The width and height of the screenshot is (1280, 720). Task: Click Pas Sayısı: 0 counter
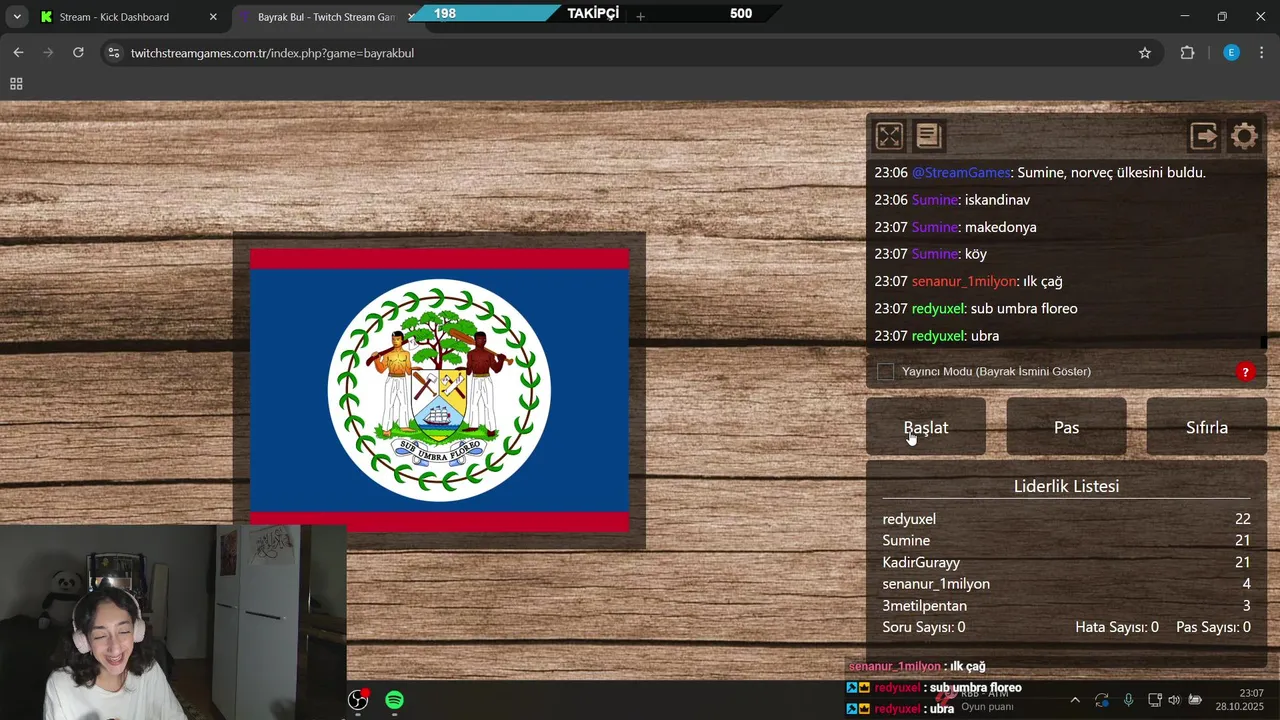pos(1213,627)
